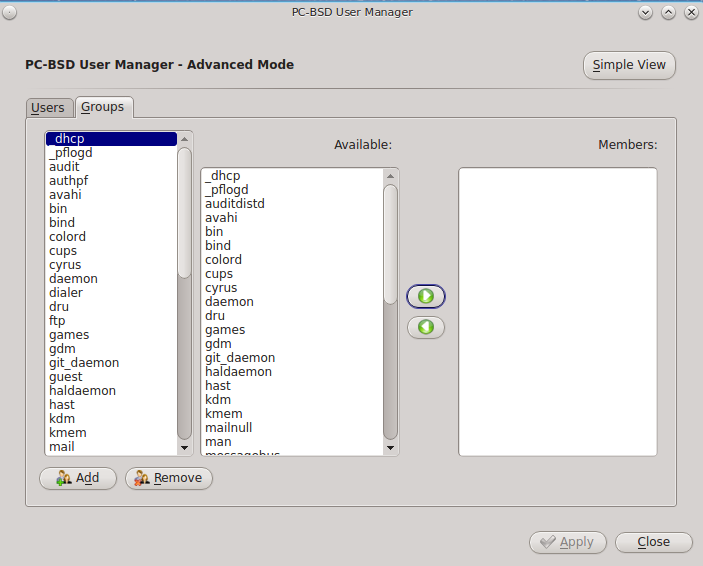Select audit group in groups list
This screenshot has height=566, width=703.
[x=111, y=167]
